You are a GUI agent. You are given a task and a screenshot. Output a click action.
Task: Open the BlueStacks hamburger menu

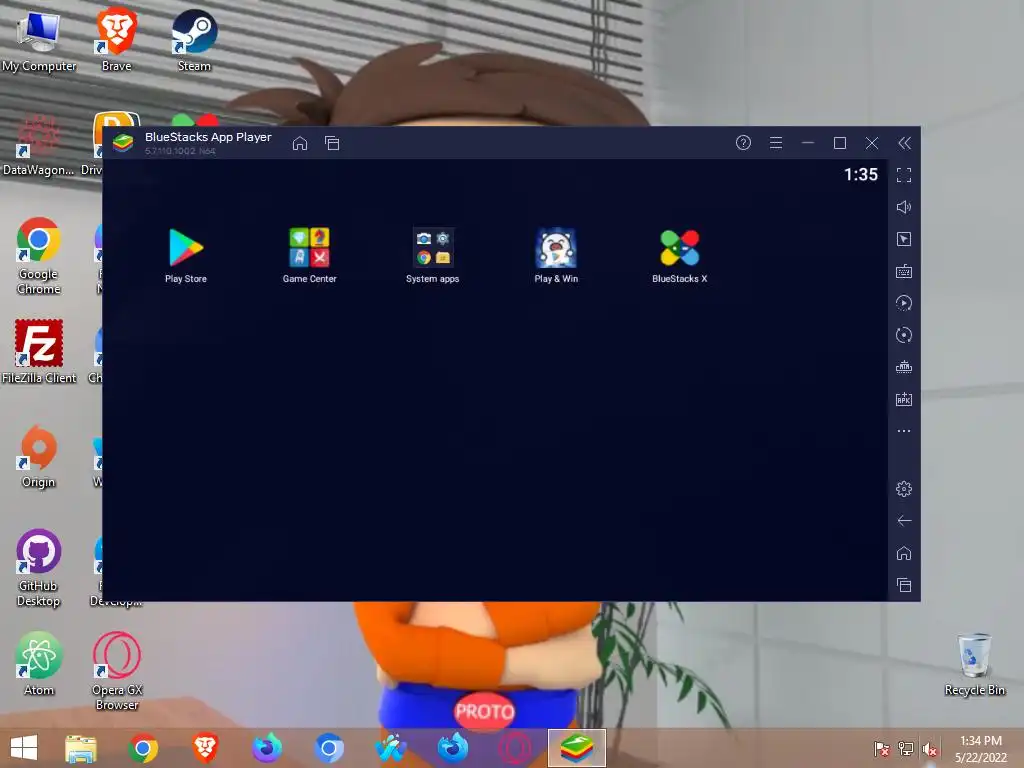tap(776, 142)
